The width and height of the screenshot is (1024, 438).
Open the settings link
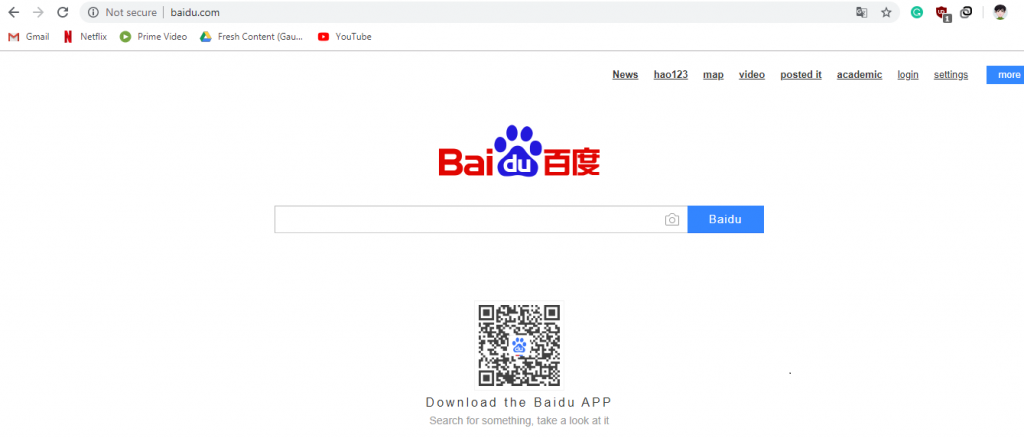pos(951,75)
